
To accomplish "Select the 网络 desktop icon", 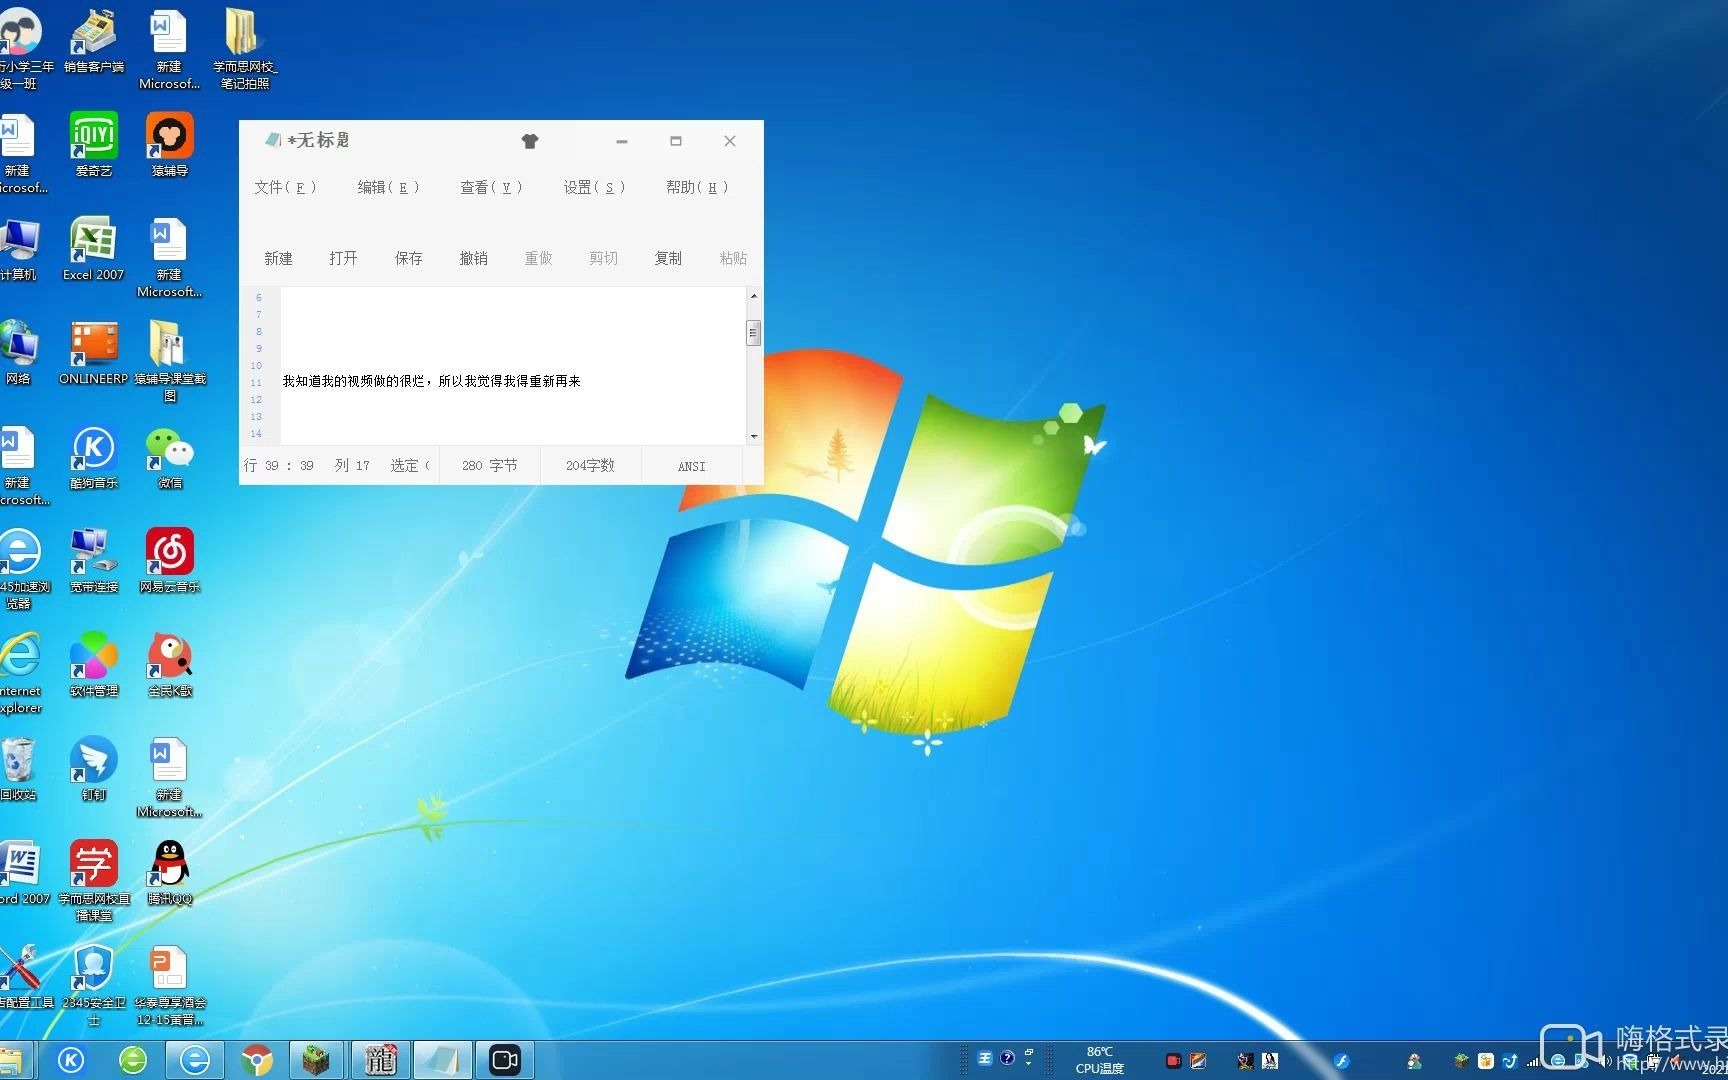I will pyautogui.click(x=18, y=353).
